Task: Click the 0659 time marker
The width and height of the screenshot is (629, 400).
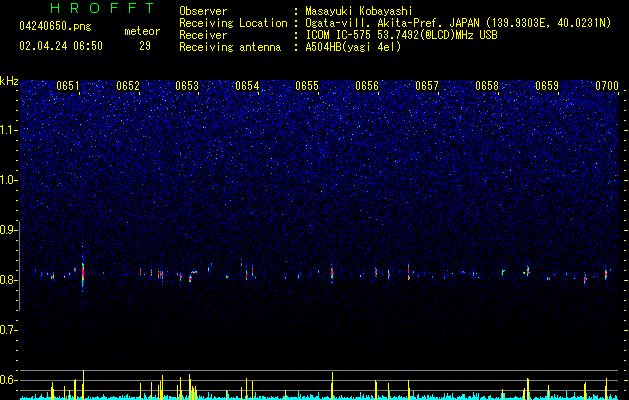Action: 547,86
